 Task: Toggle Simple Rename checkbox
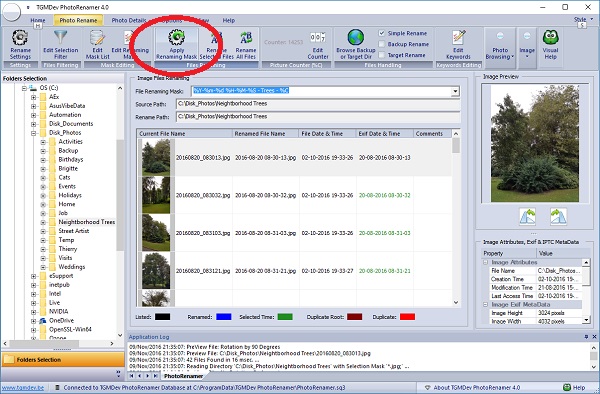[x=382, y=33]
